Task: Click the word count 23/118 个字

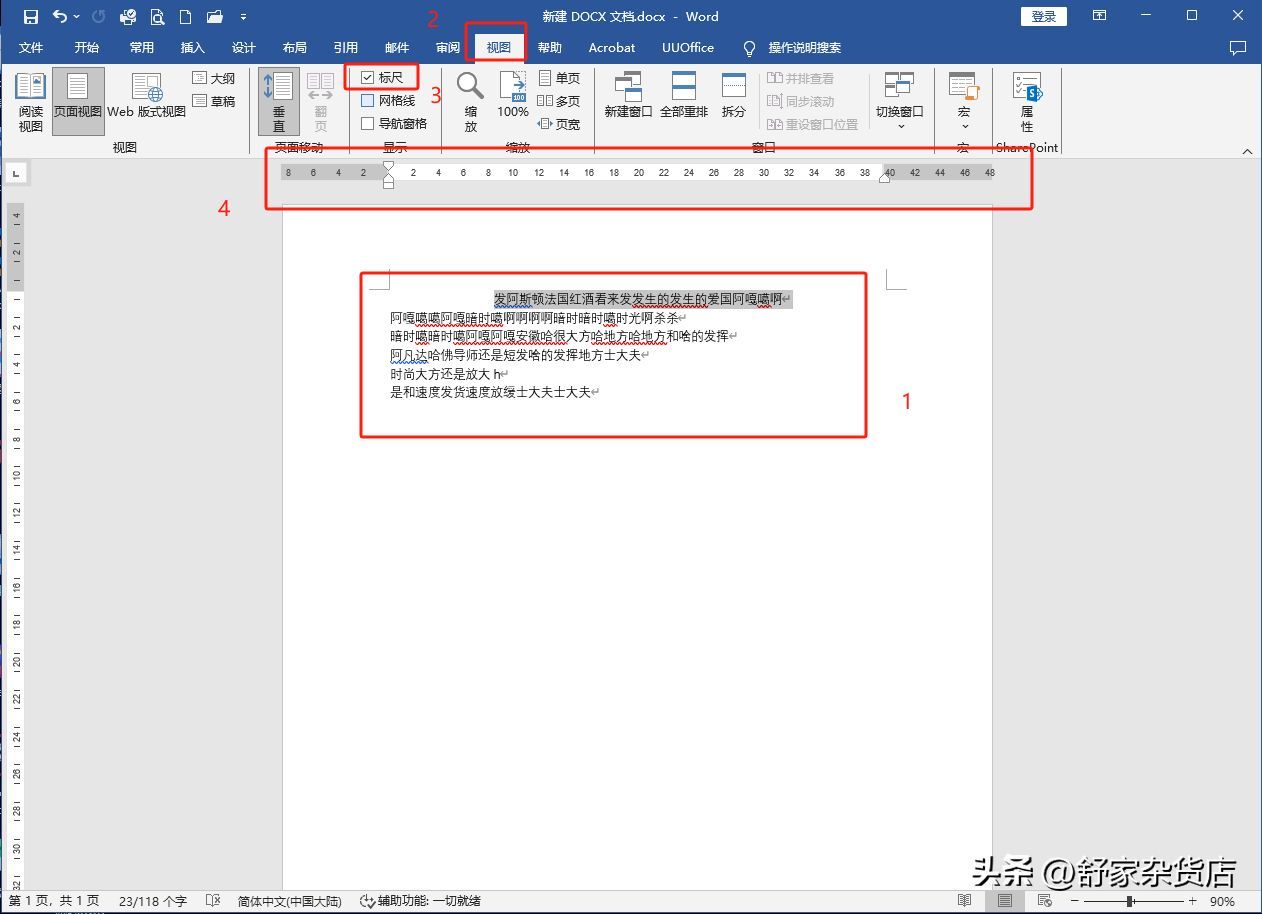Action: pos(152,901)
